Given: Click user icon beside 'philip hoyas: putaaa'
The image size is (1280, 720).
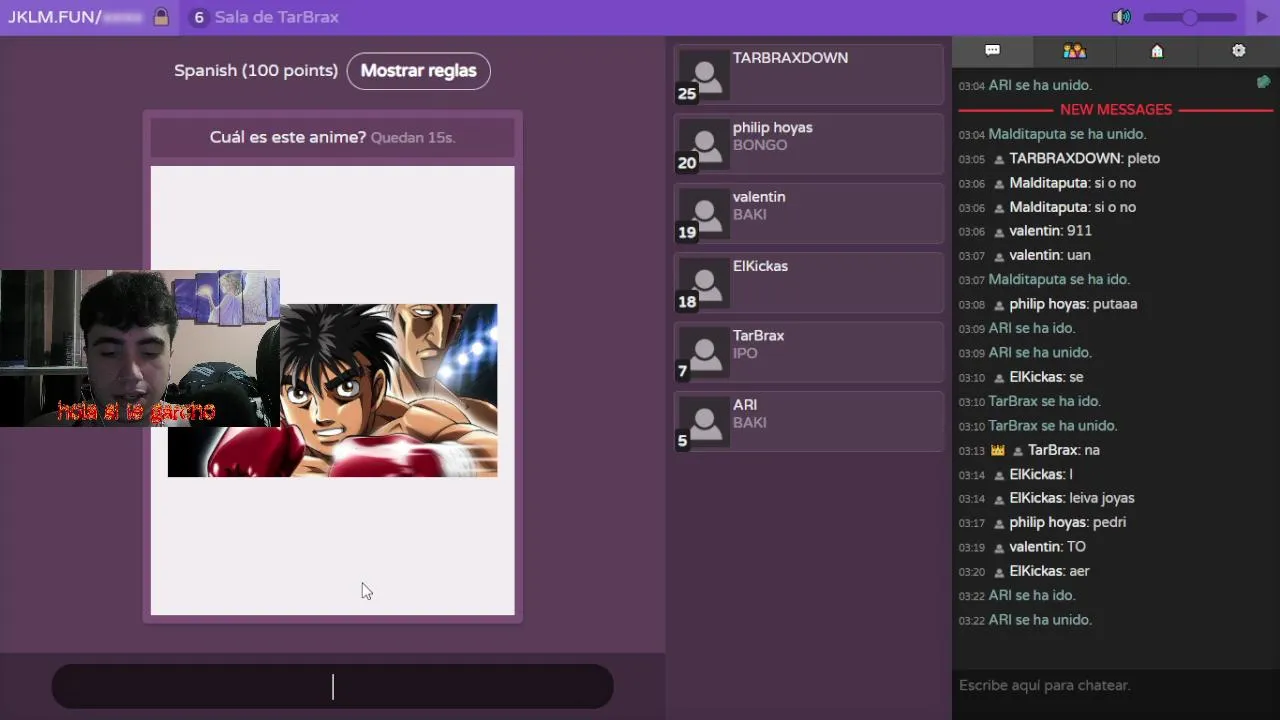Looking at the screenshot, I should (x=998, y=305).
